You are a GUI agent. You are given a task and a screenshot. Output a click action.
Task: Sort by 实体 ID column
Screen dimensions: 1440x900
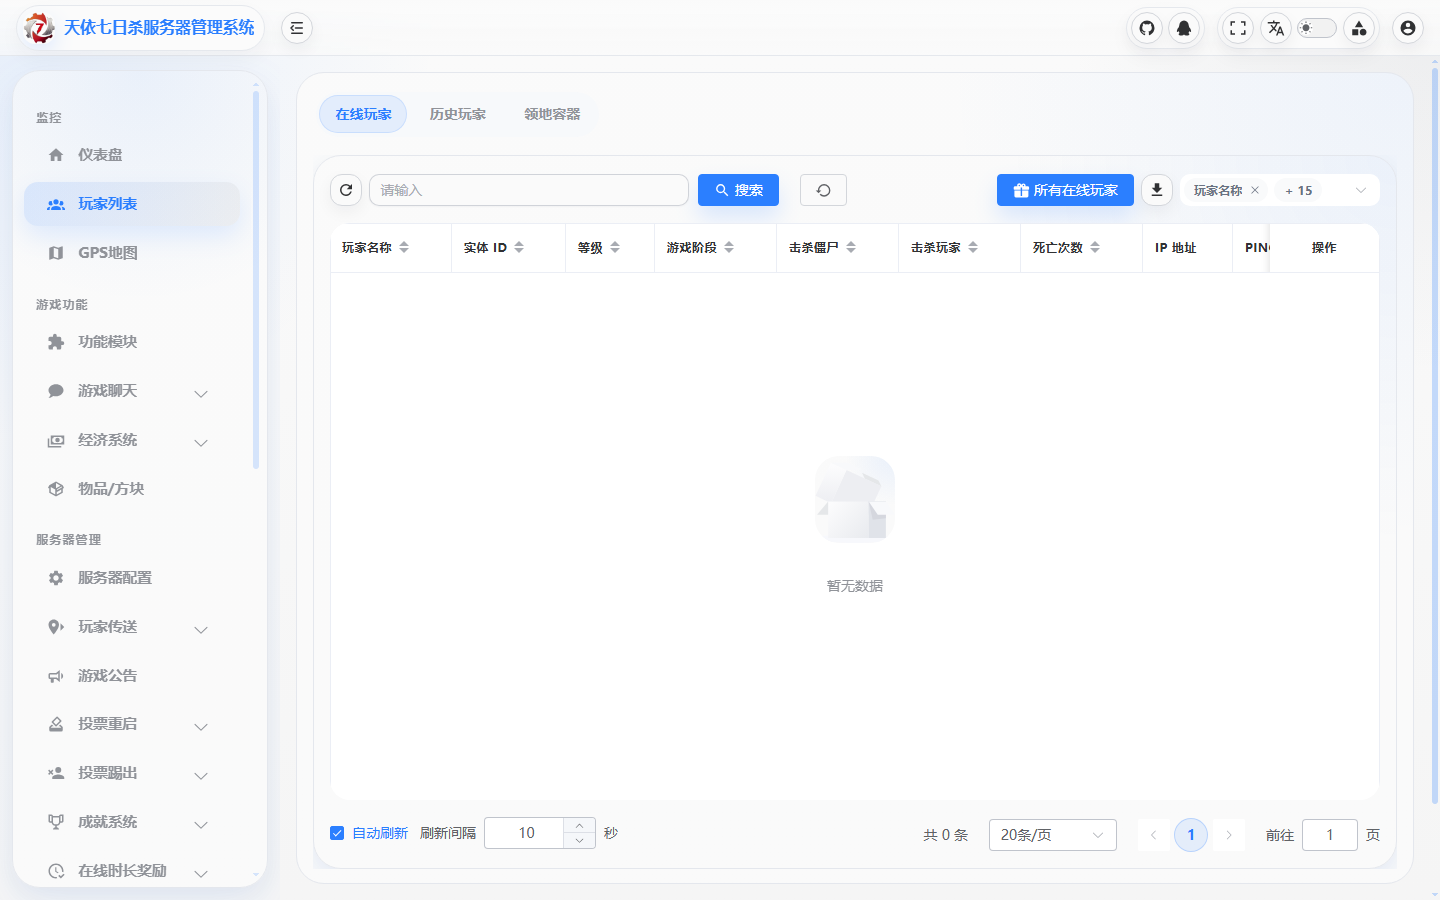[x=519, y=247]
